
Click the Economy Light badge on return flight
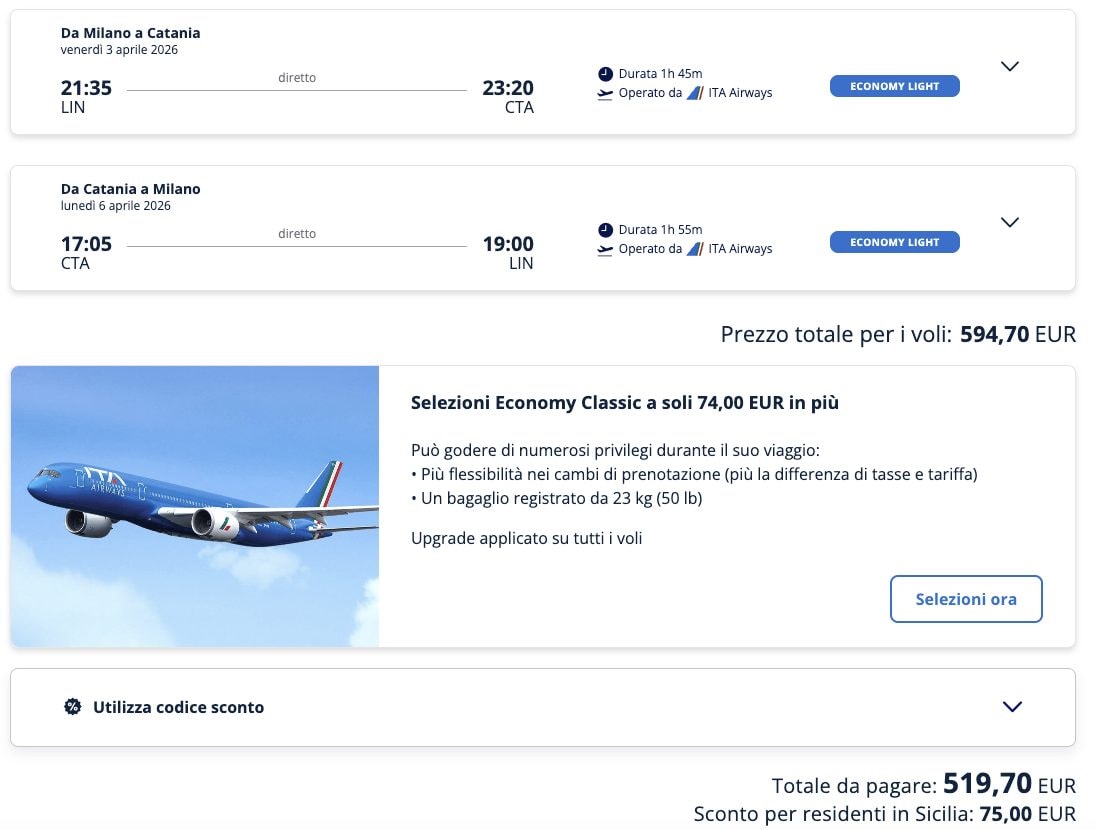click(894, 242)
